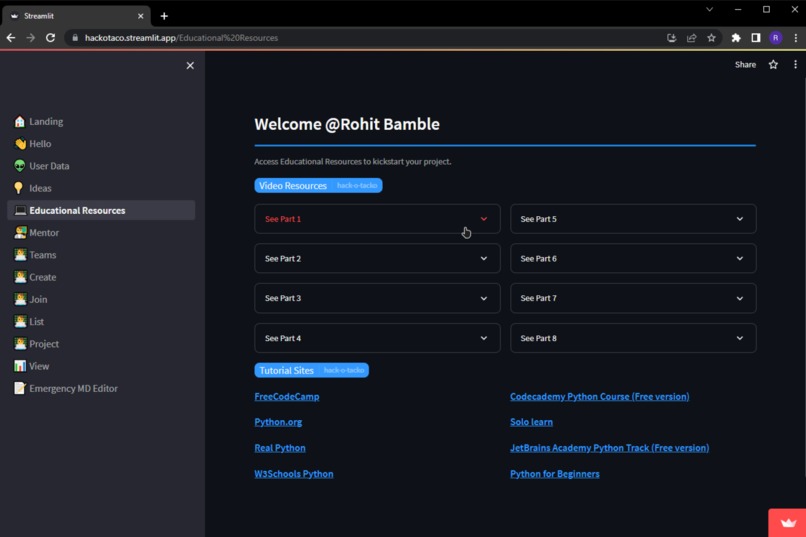Screen dimensions: 806x537
Task: Close the Streamlit browser tab
Action: point(140,16)
